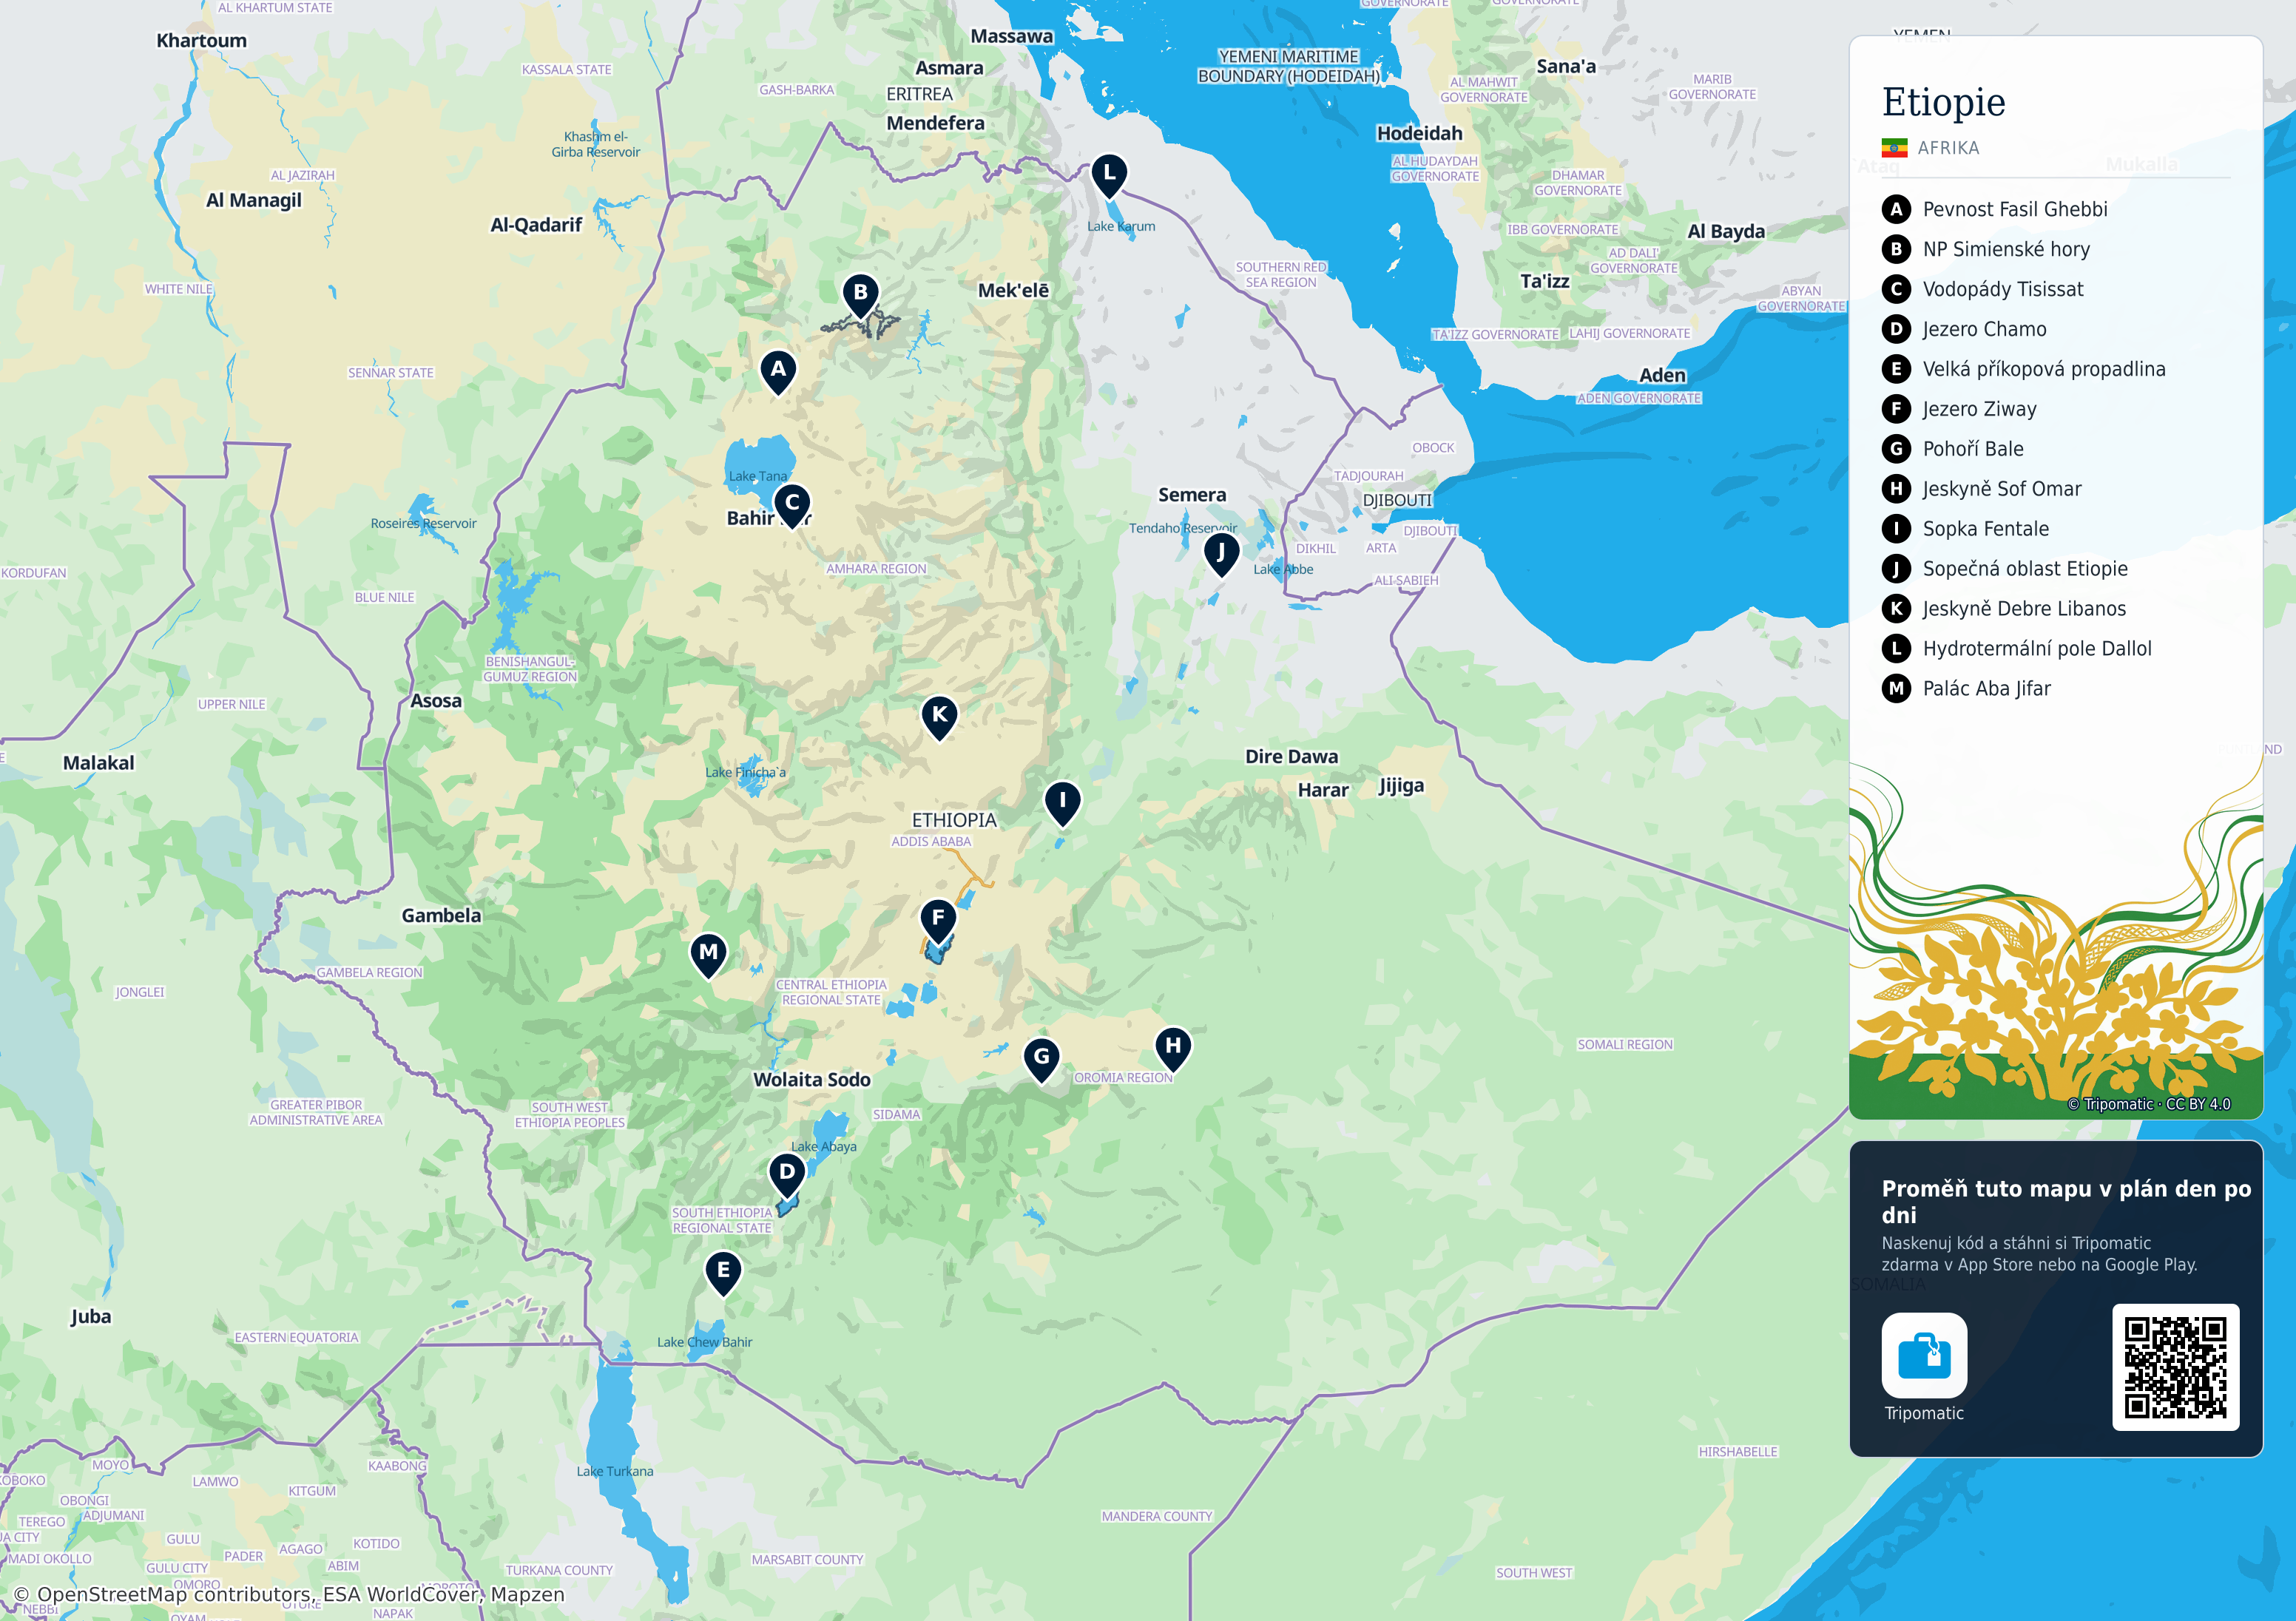Select map pin K north of Addis Ababa
This screenshot has width=2296, height=1621.
[x=939, y=718]
